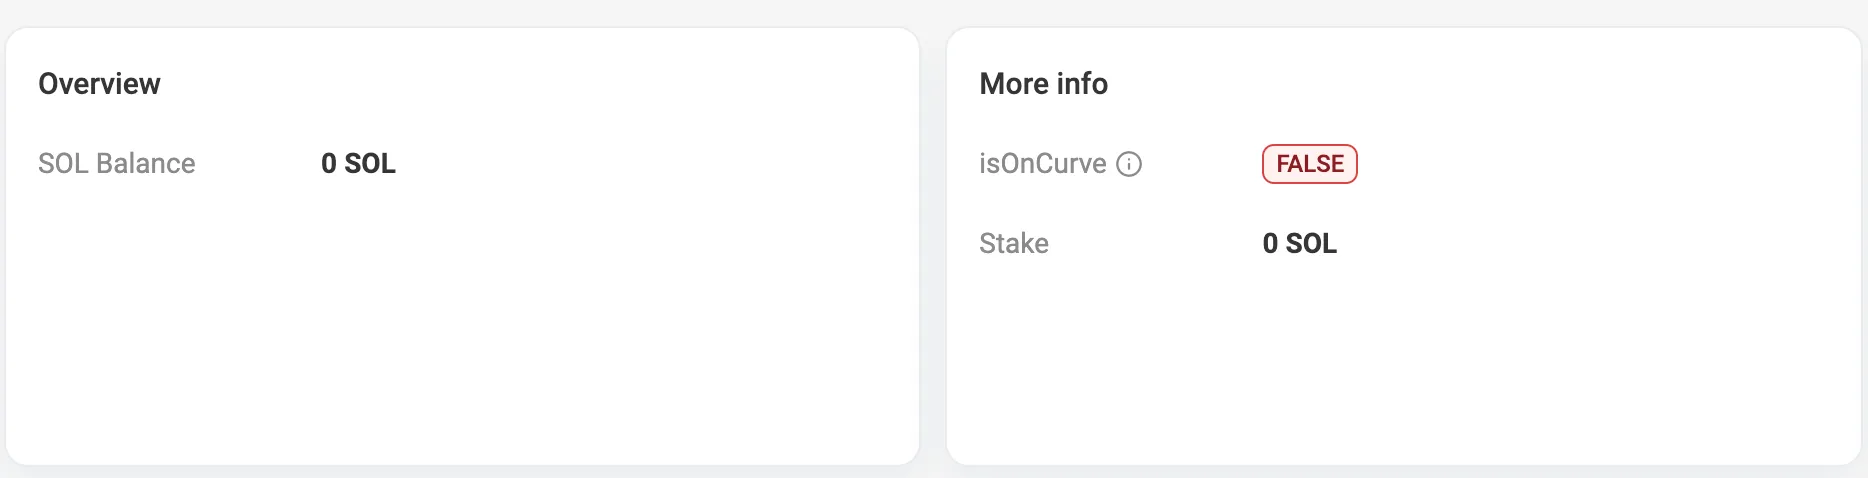This screenshot has height=478, width=1868.
Task: Click the info icon beside isOnCurve
Action: point(1129,164)
